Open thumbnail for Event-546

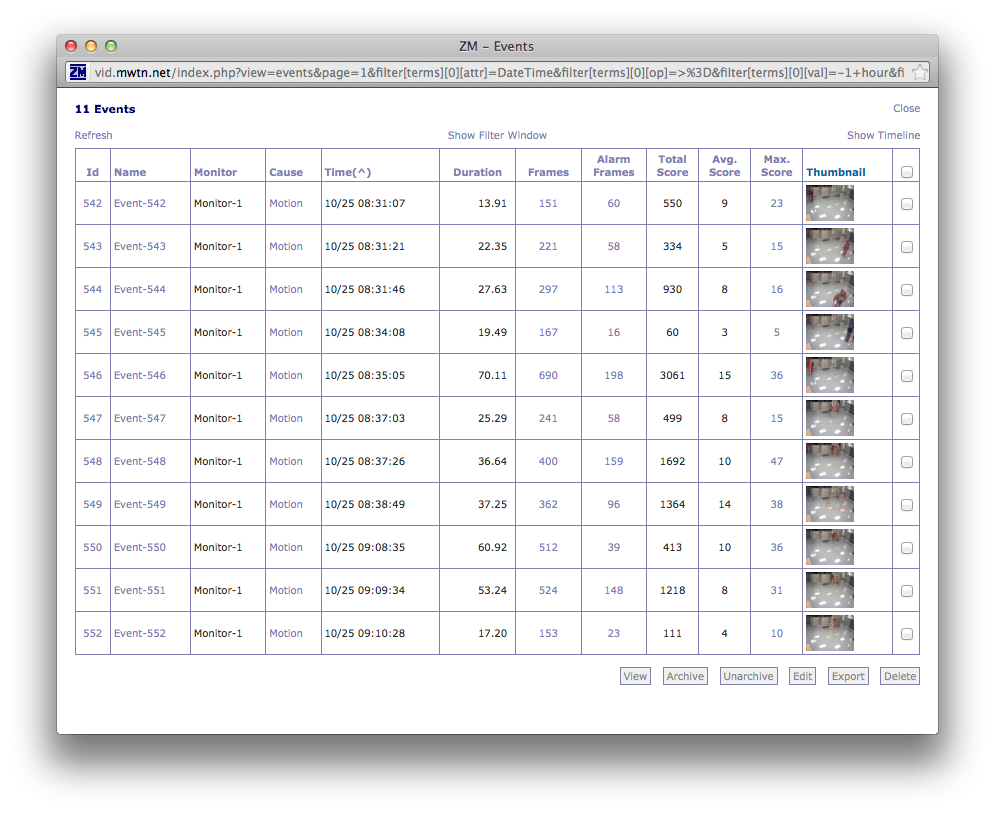point(829,375)
